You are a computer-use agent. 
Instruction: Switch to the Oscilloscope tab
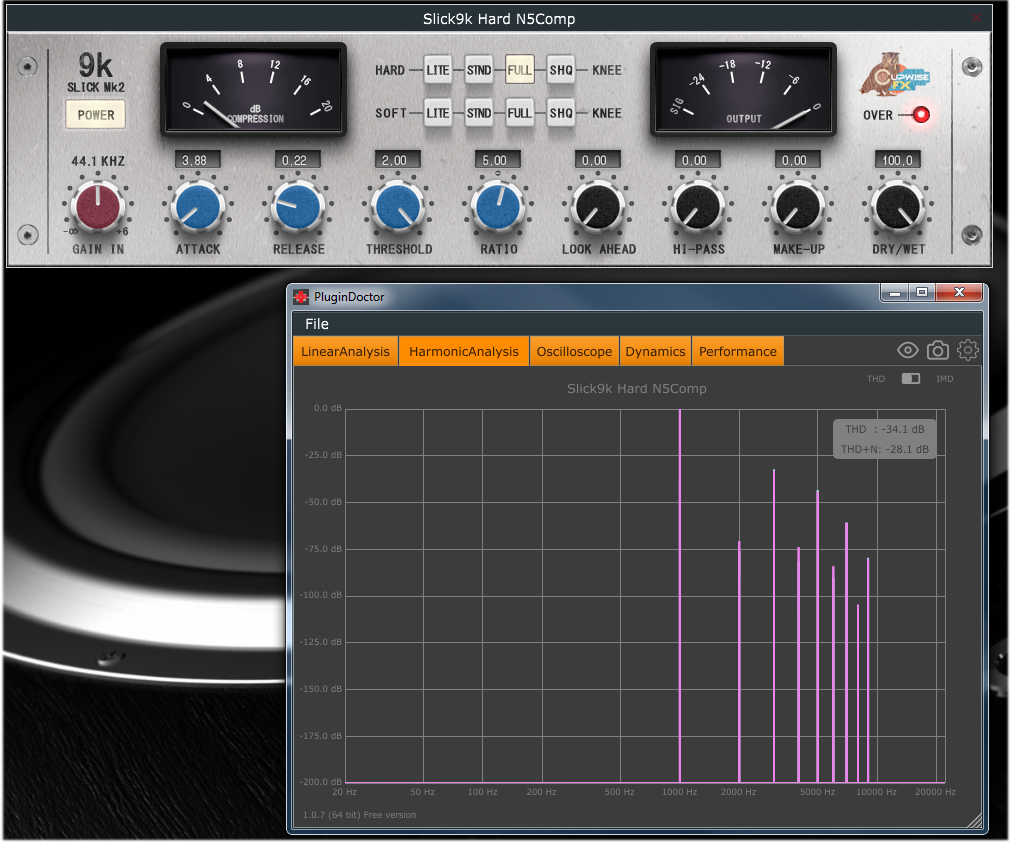point(574,352)
